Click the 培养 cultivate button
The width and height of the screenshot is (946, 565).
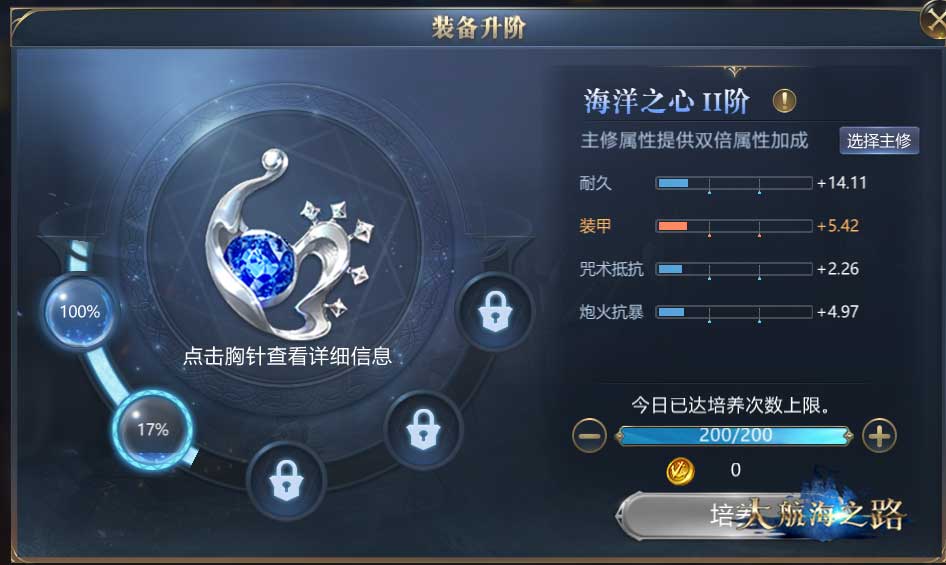(x=760, y=515)
